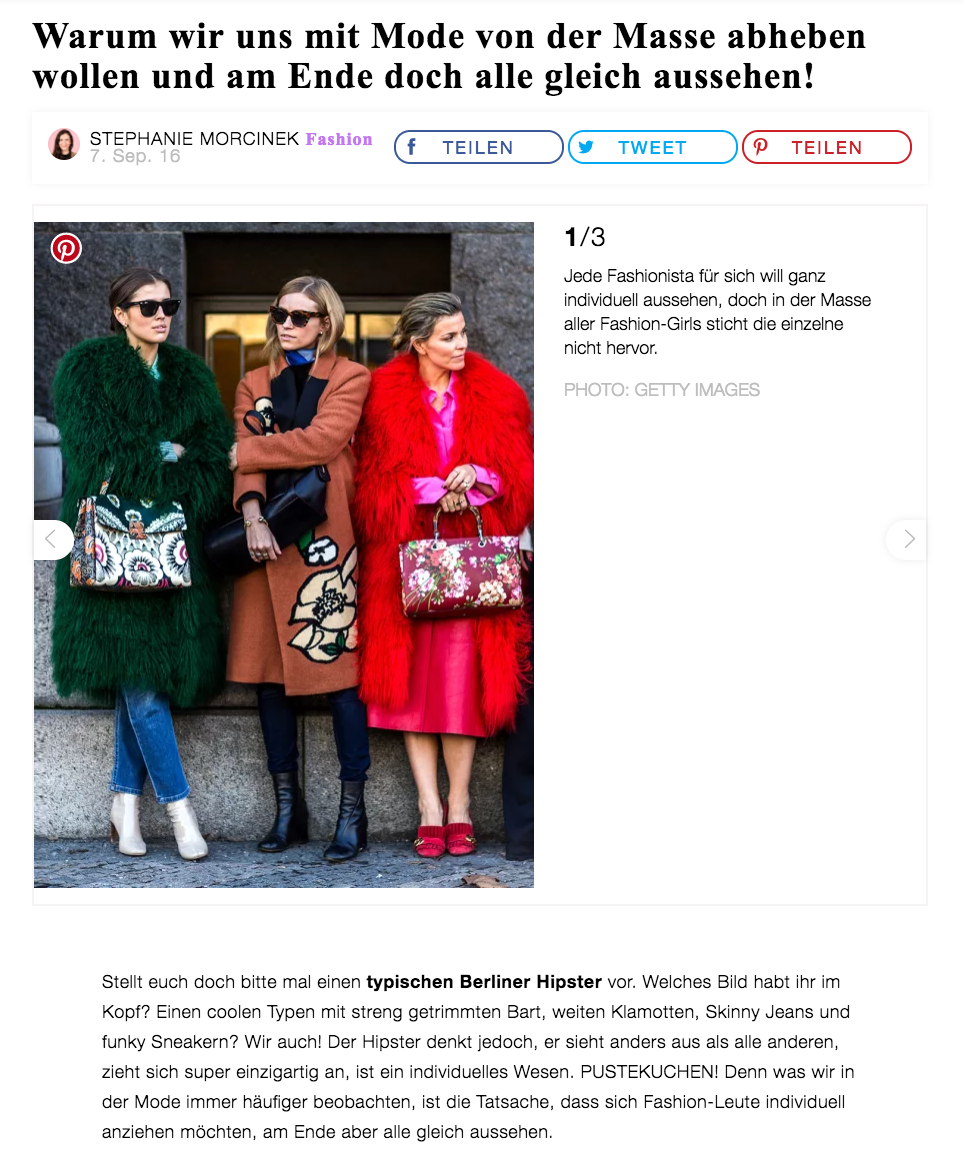Screen dimensions: 964x1166
Task: Click the slide counter 1/3
Action: pyautogui.click(x=585, y=237)
